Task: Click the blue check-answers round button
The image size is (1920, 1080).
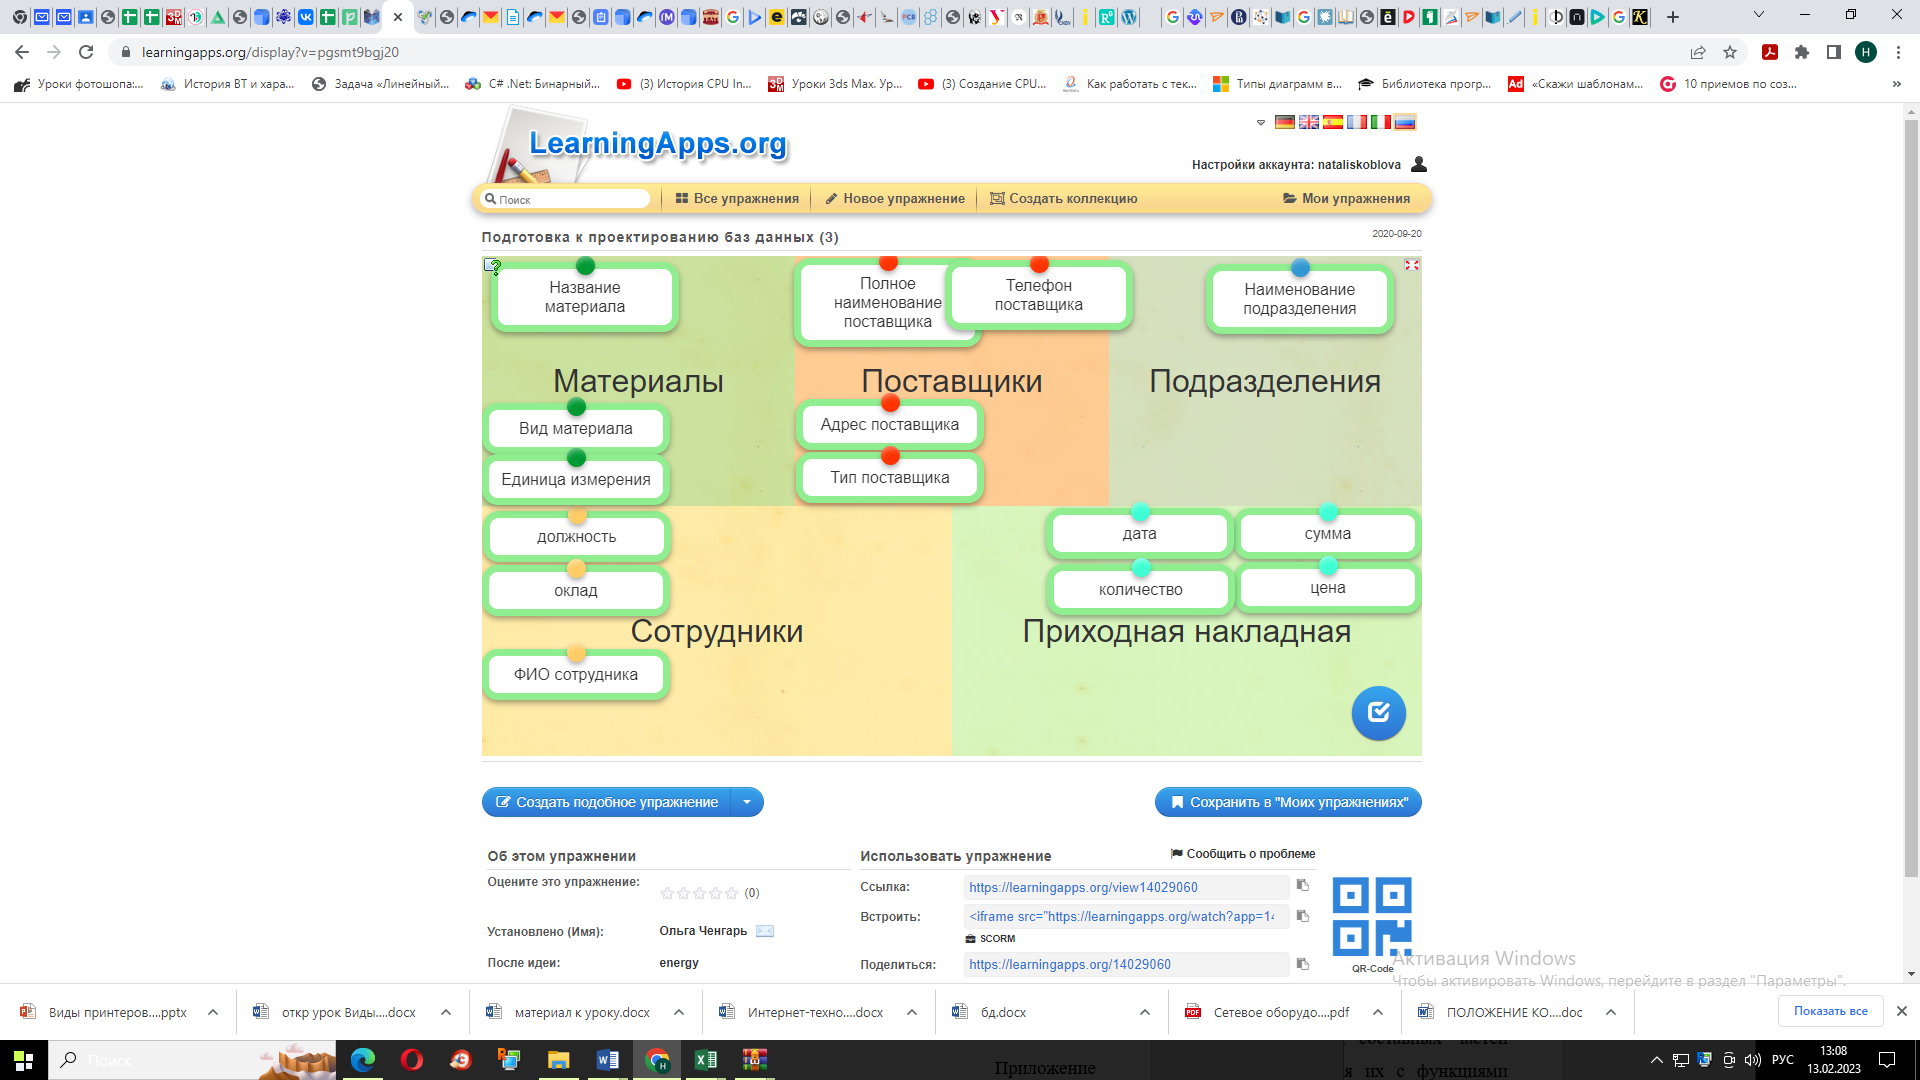Action: click(1378, 713)
